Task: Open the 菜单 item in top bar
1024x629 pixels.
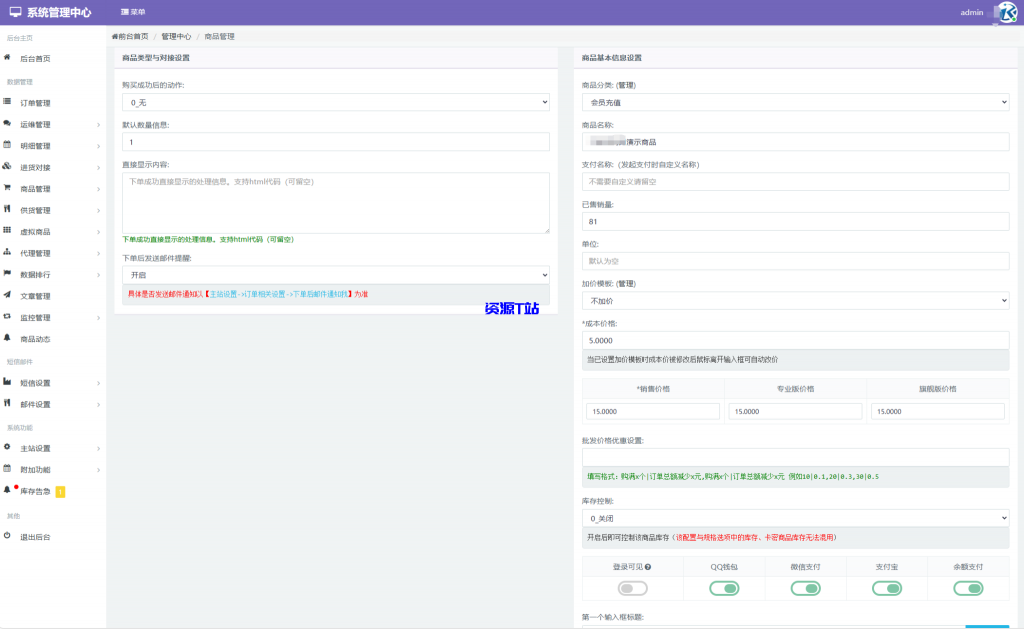Action: click(x=133, y=12)
